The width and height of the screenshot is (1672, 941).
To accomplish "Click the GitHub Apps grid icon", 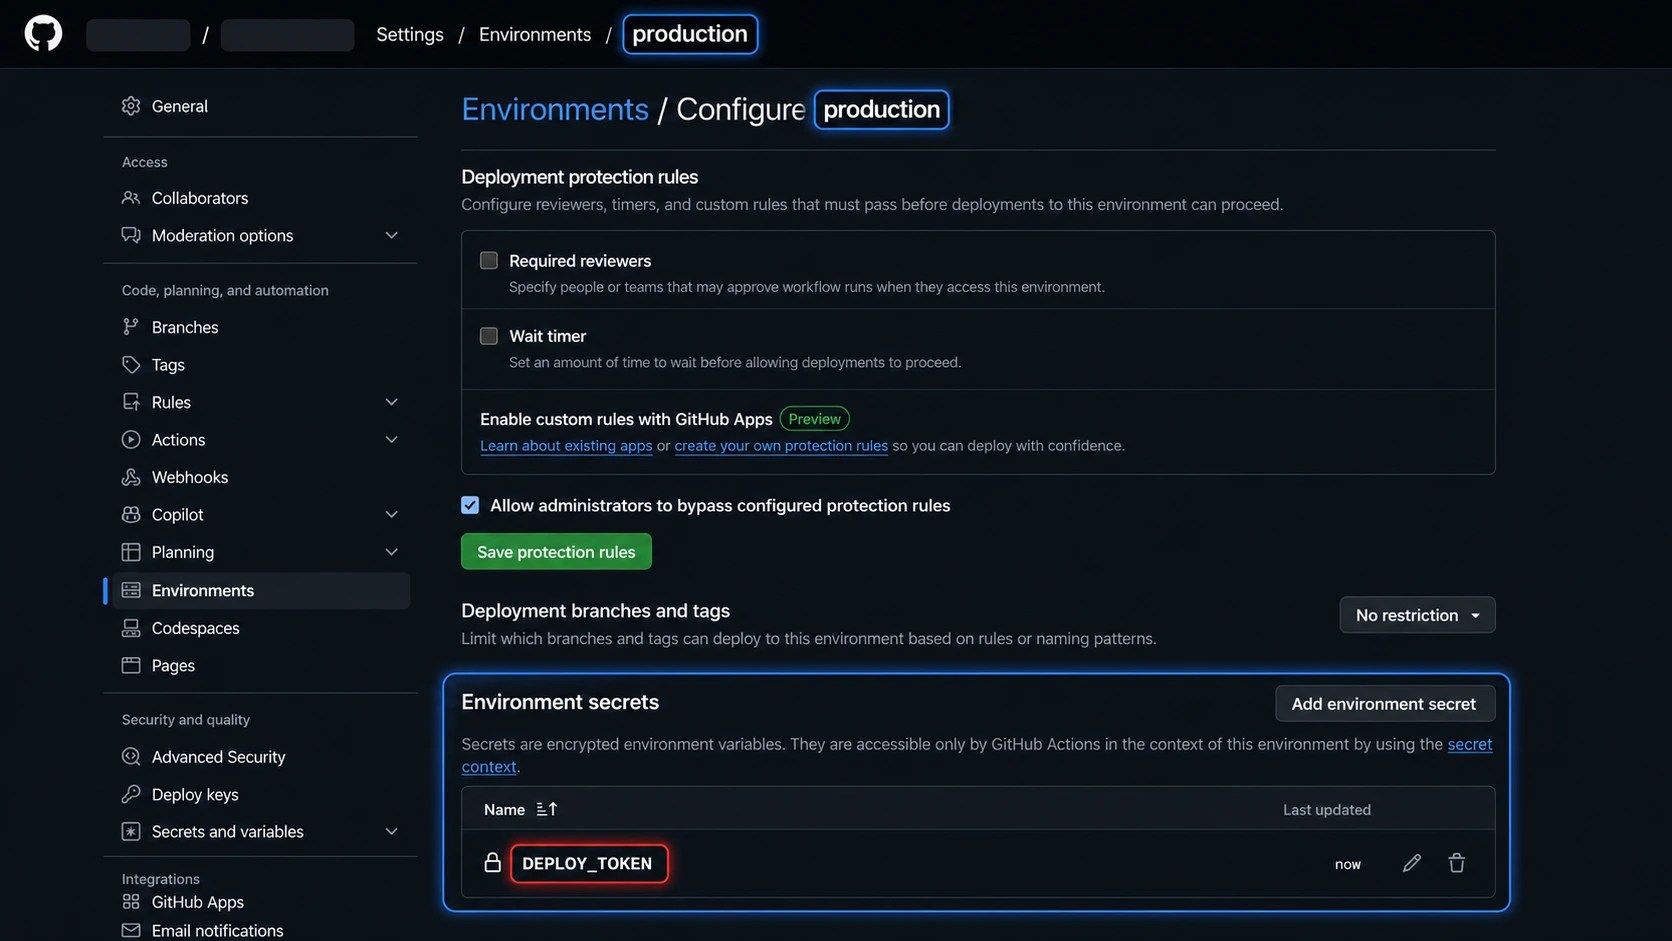I will tap(131, 902).
